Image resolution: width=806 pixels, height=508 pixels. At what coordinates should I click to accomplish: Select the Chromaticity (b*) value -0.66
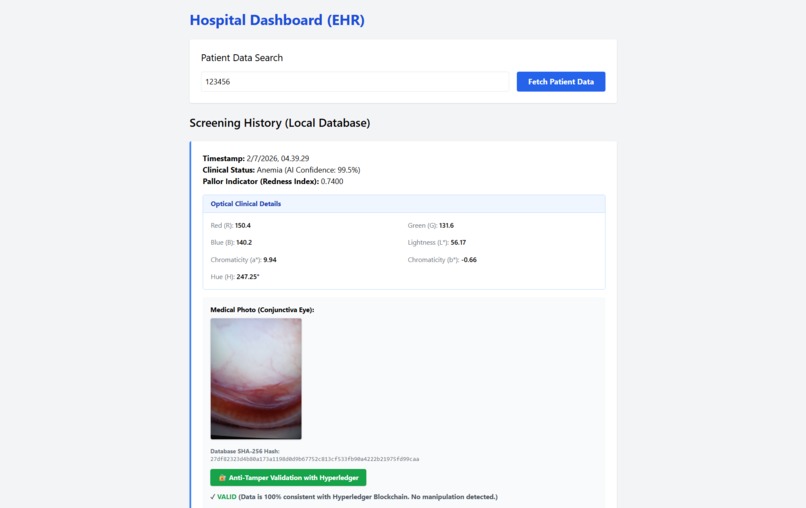pos(469,260)
